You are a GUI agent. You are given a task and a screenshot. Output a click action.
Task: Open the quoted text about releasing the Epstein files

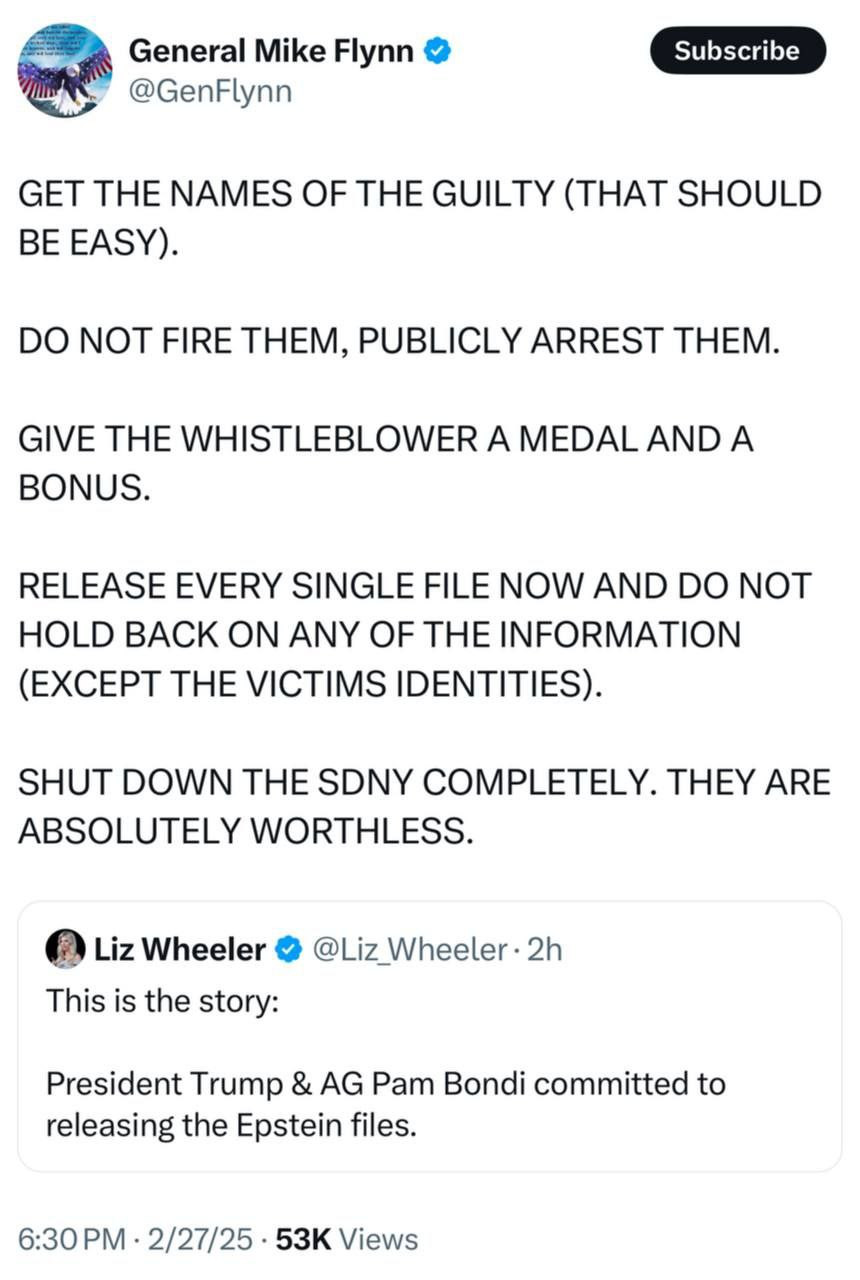point(385,1104)
